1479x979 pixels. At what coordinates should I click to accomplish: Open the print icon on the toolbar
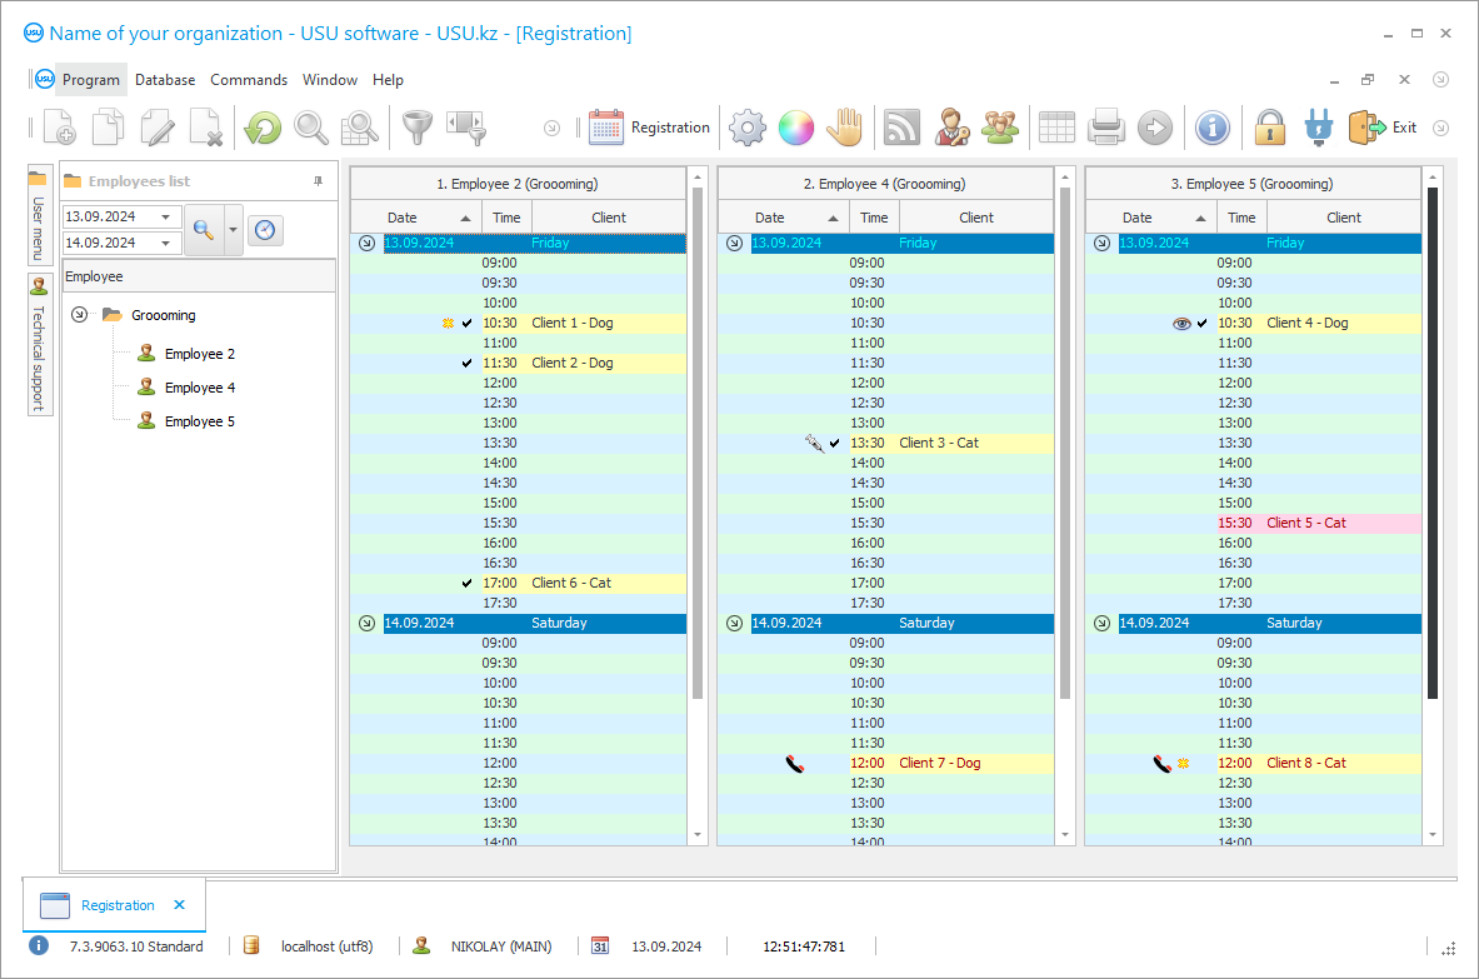tap(1106, 127)
